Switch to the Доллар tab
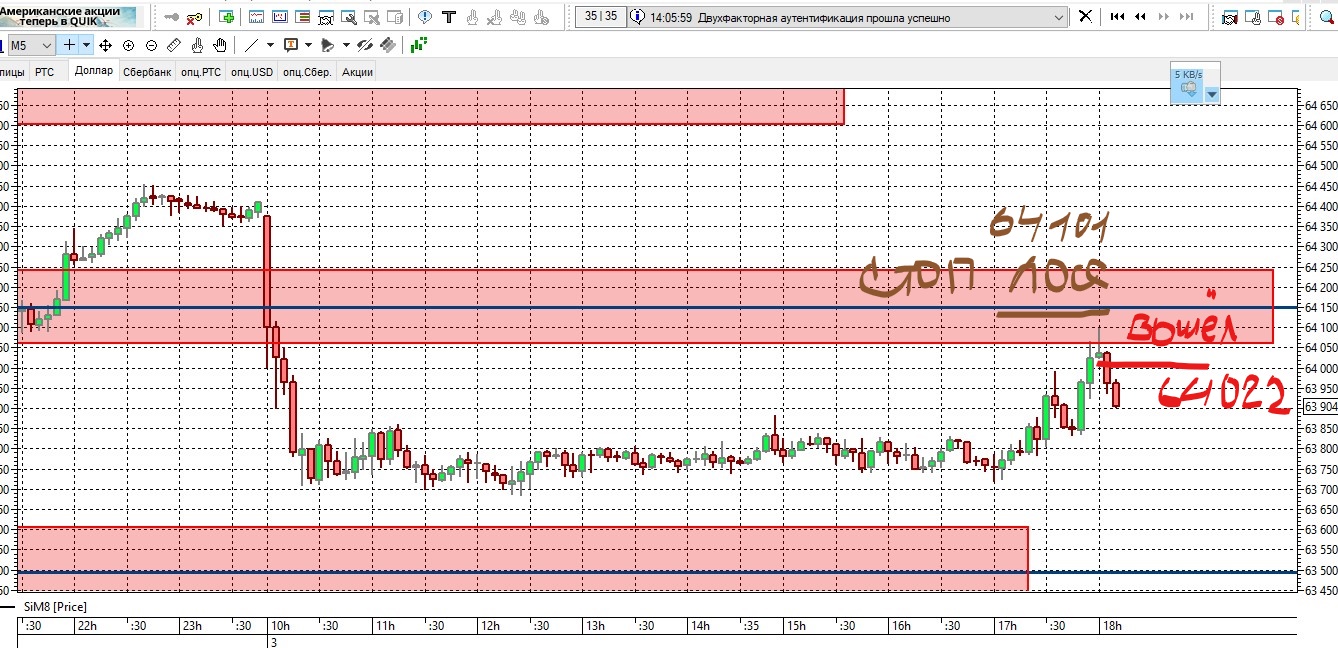Image resolution: width=1338 pixels, height=648 pixels. coord(94,71)
